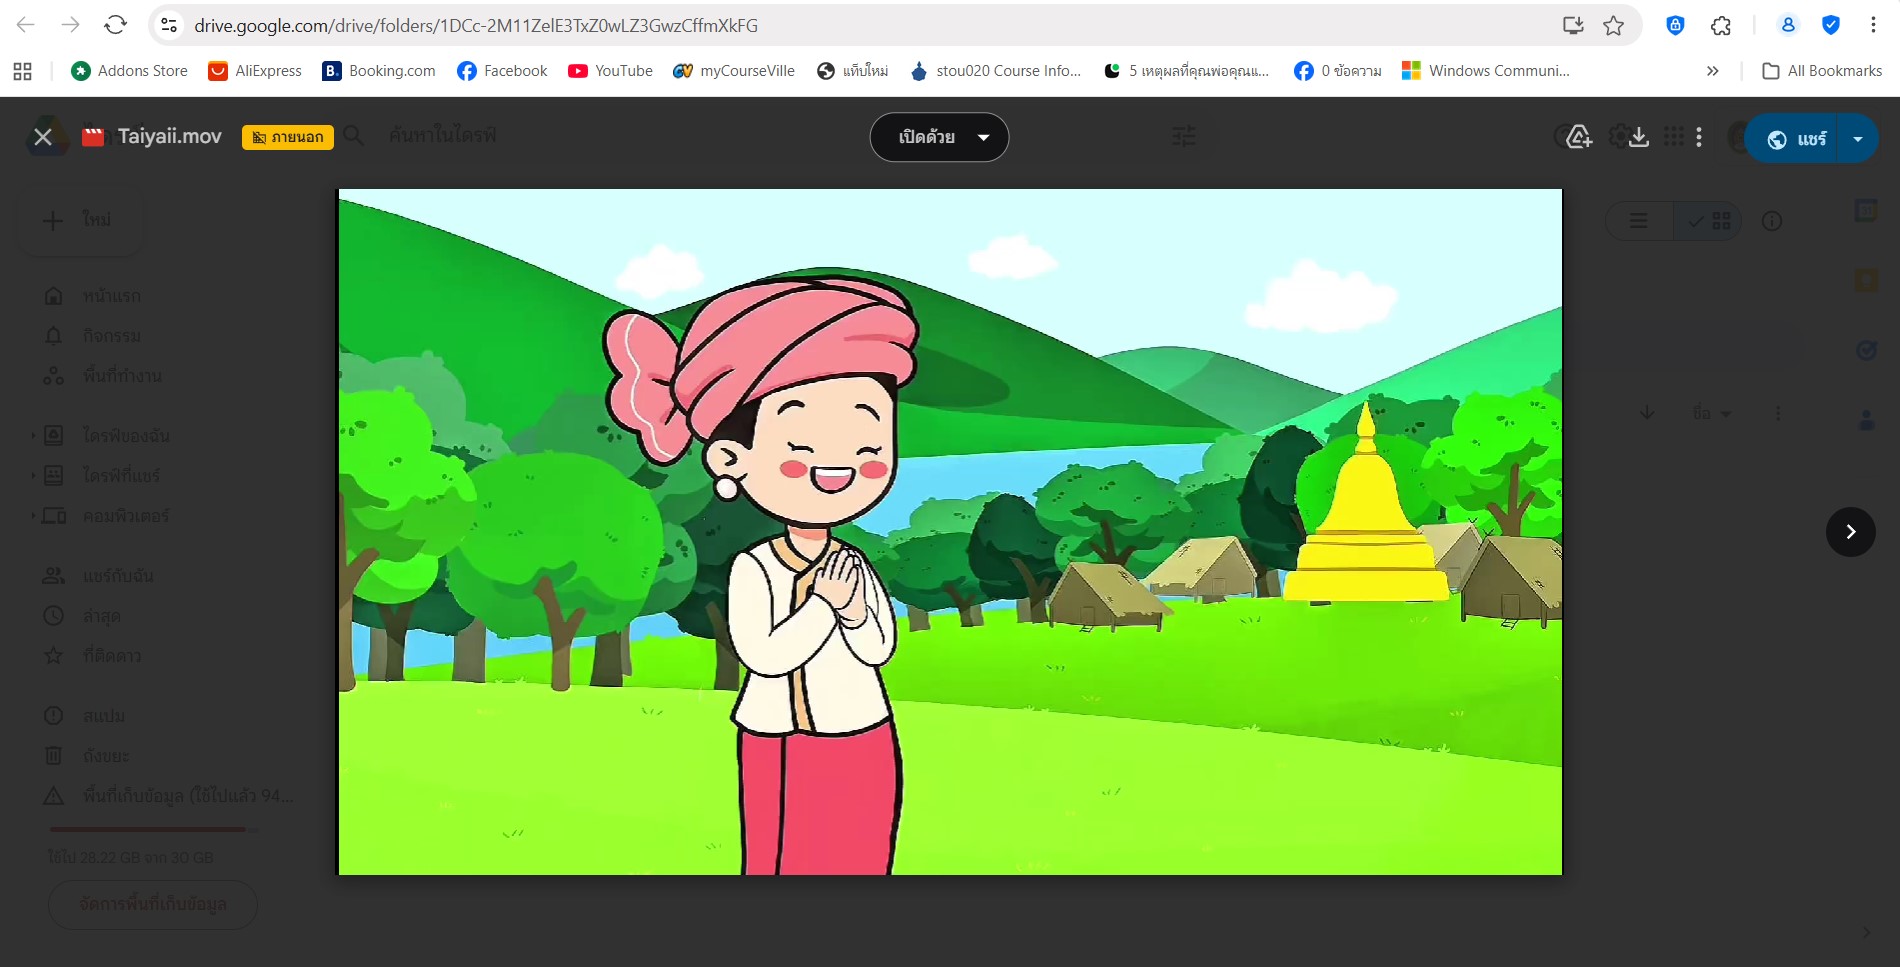The height and width of the screenshot is (967, 1900).
Task: Play the Taiyaii.mov video preview
Action: coord(950,532)
